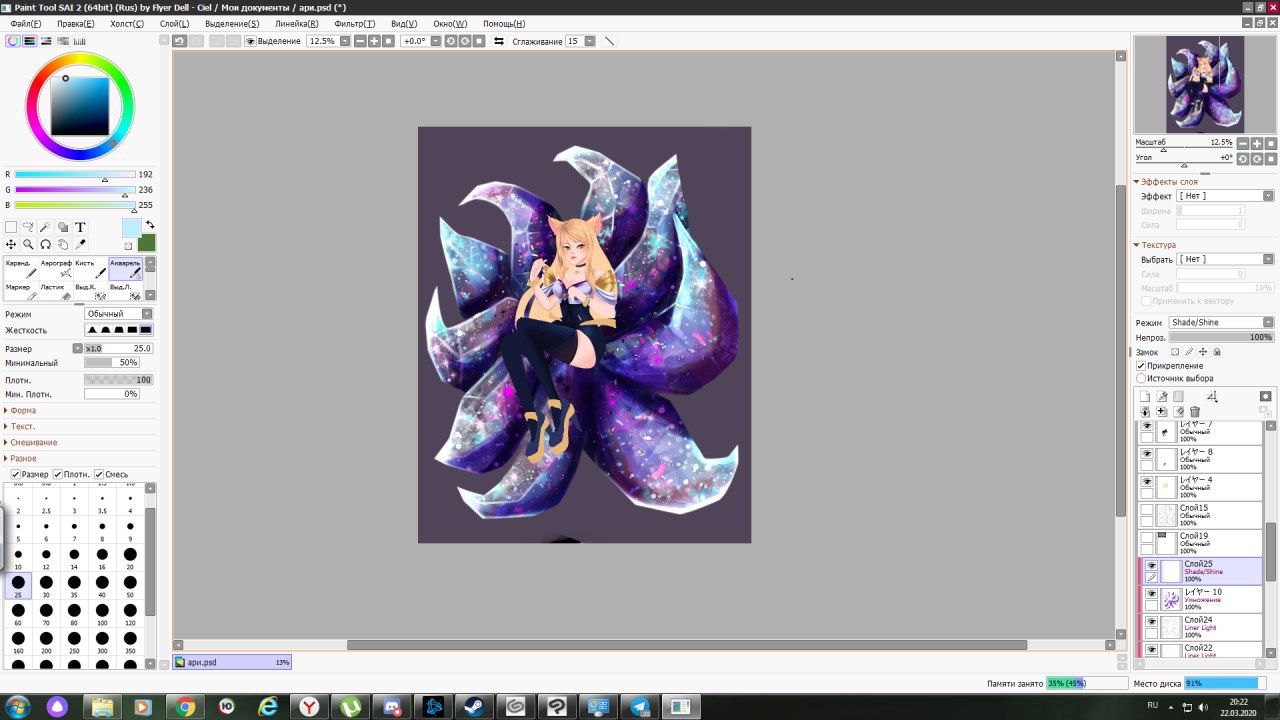The image size is (1280, 720).
Task: Open the Фильтр menu
Action: 355,23
